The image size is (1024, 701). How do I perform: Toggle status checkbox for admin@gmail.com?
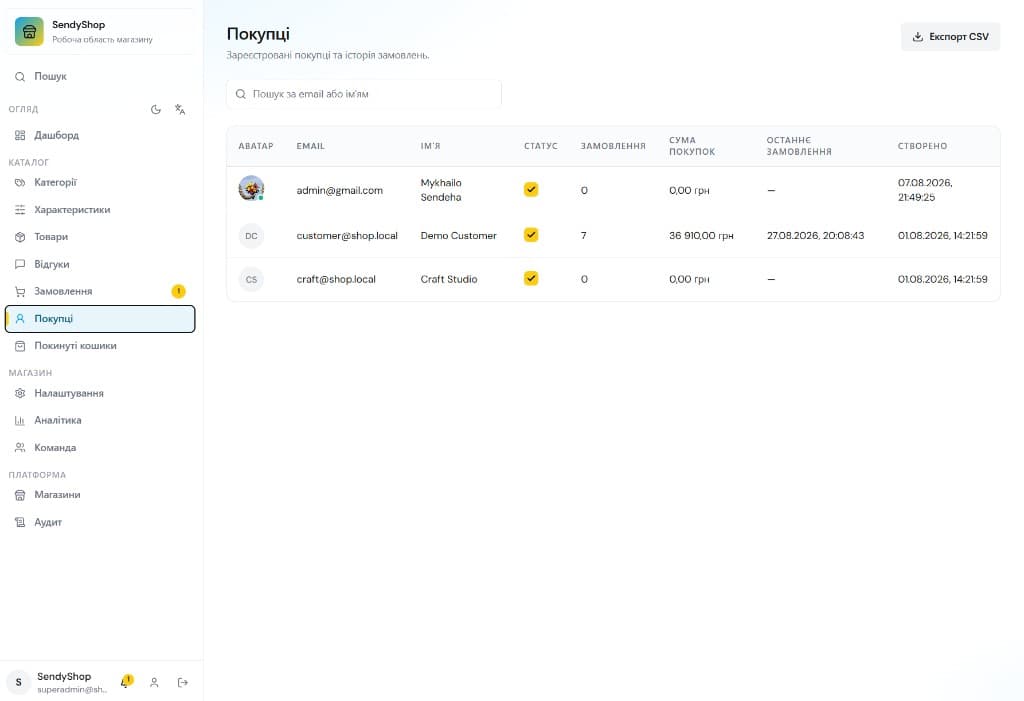531,189
